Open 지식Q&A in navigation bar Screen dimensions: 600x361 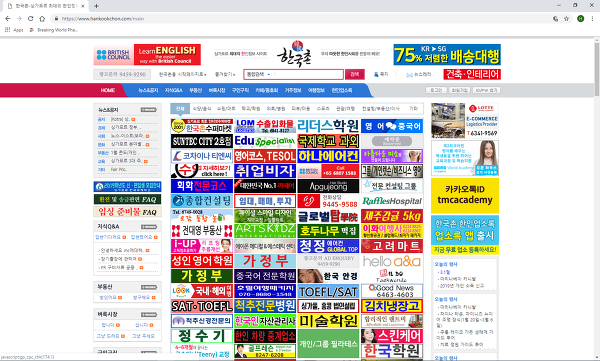[x=173, y=90]
